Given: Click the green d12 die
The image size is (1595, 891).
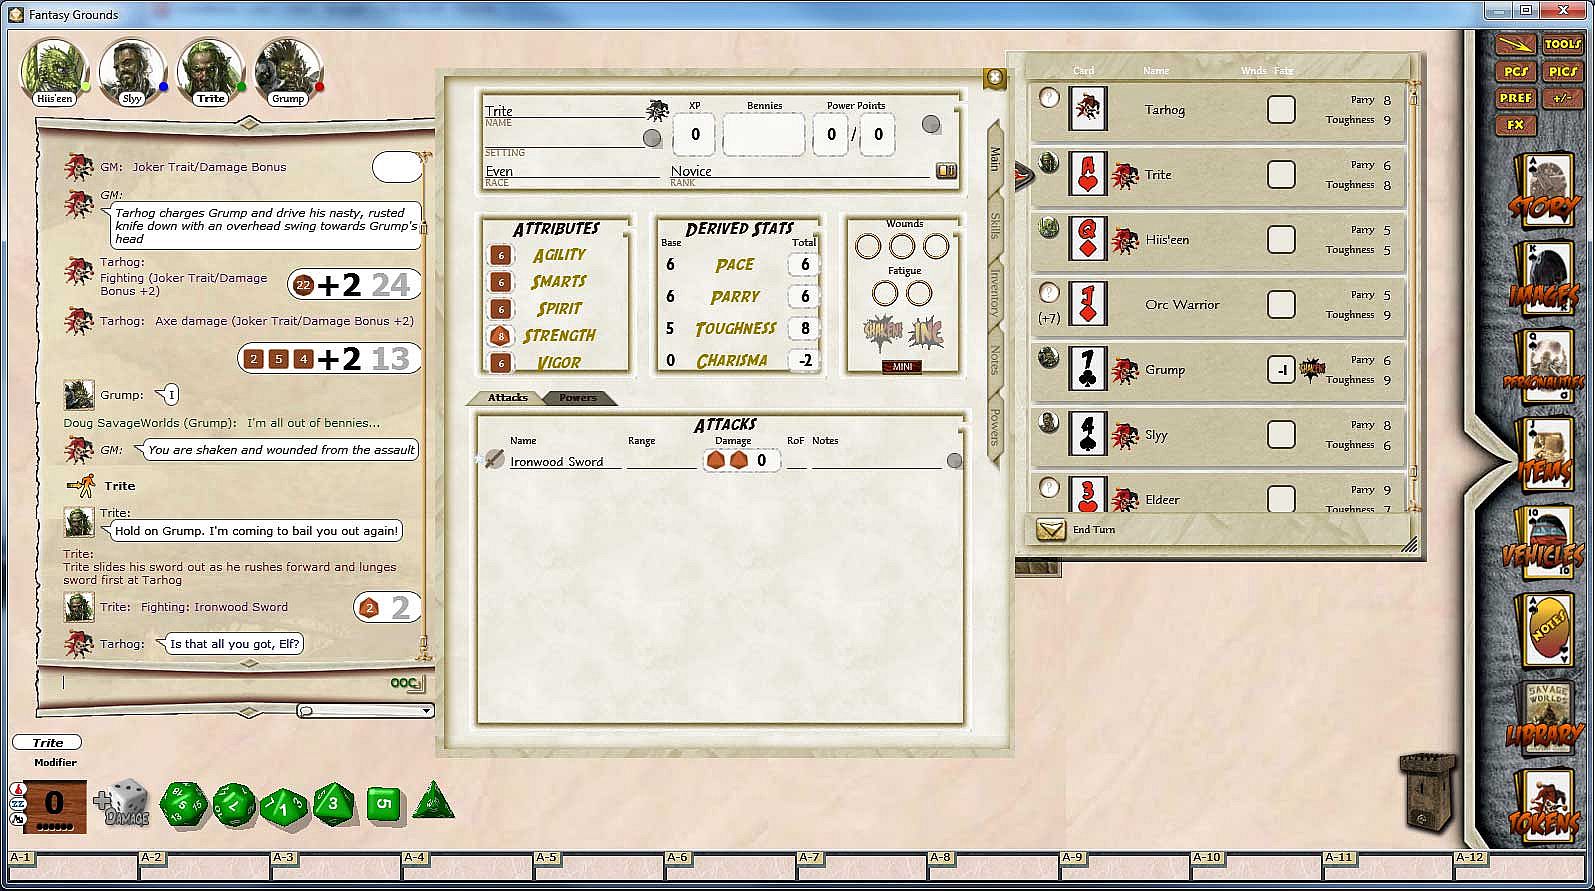Looking at the screenshot, I should tap(234, 805).
